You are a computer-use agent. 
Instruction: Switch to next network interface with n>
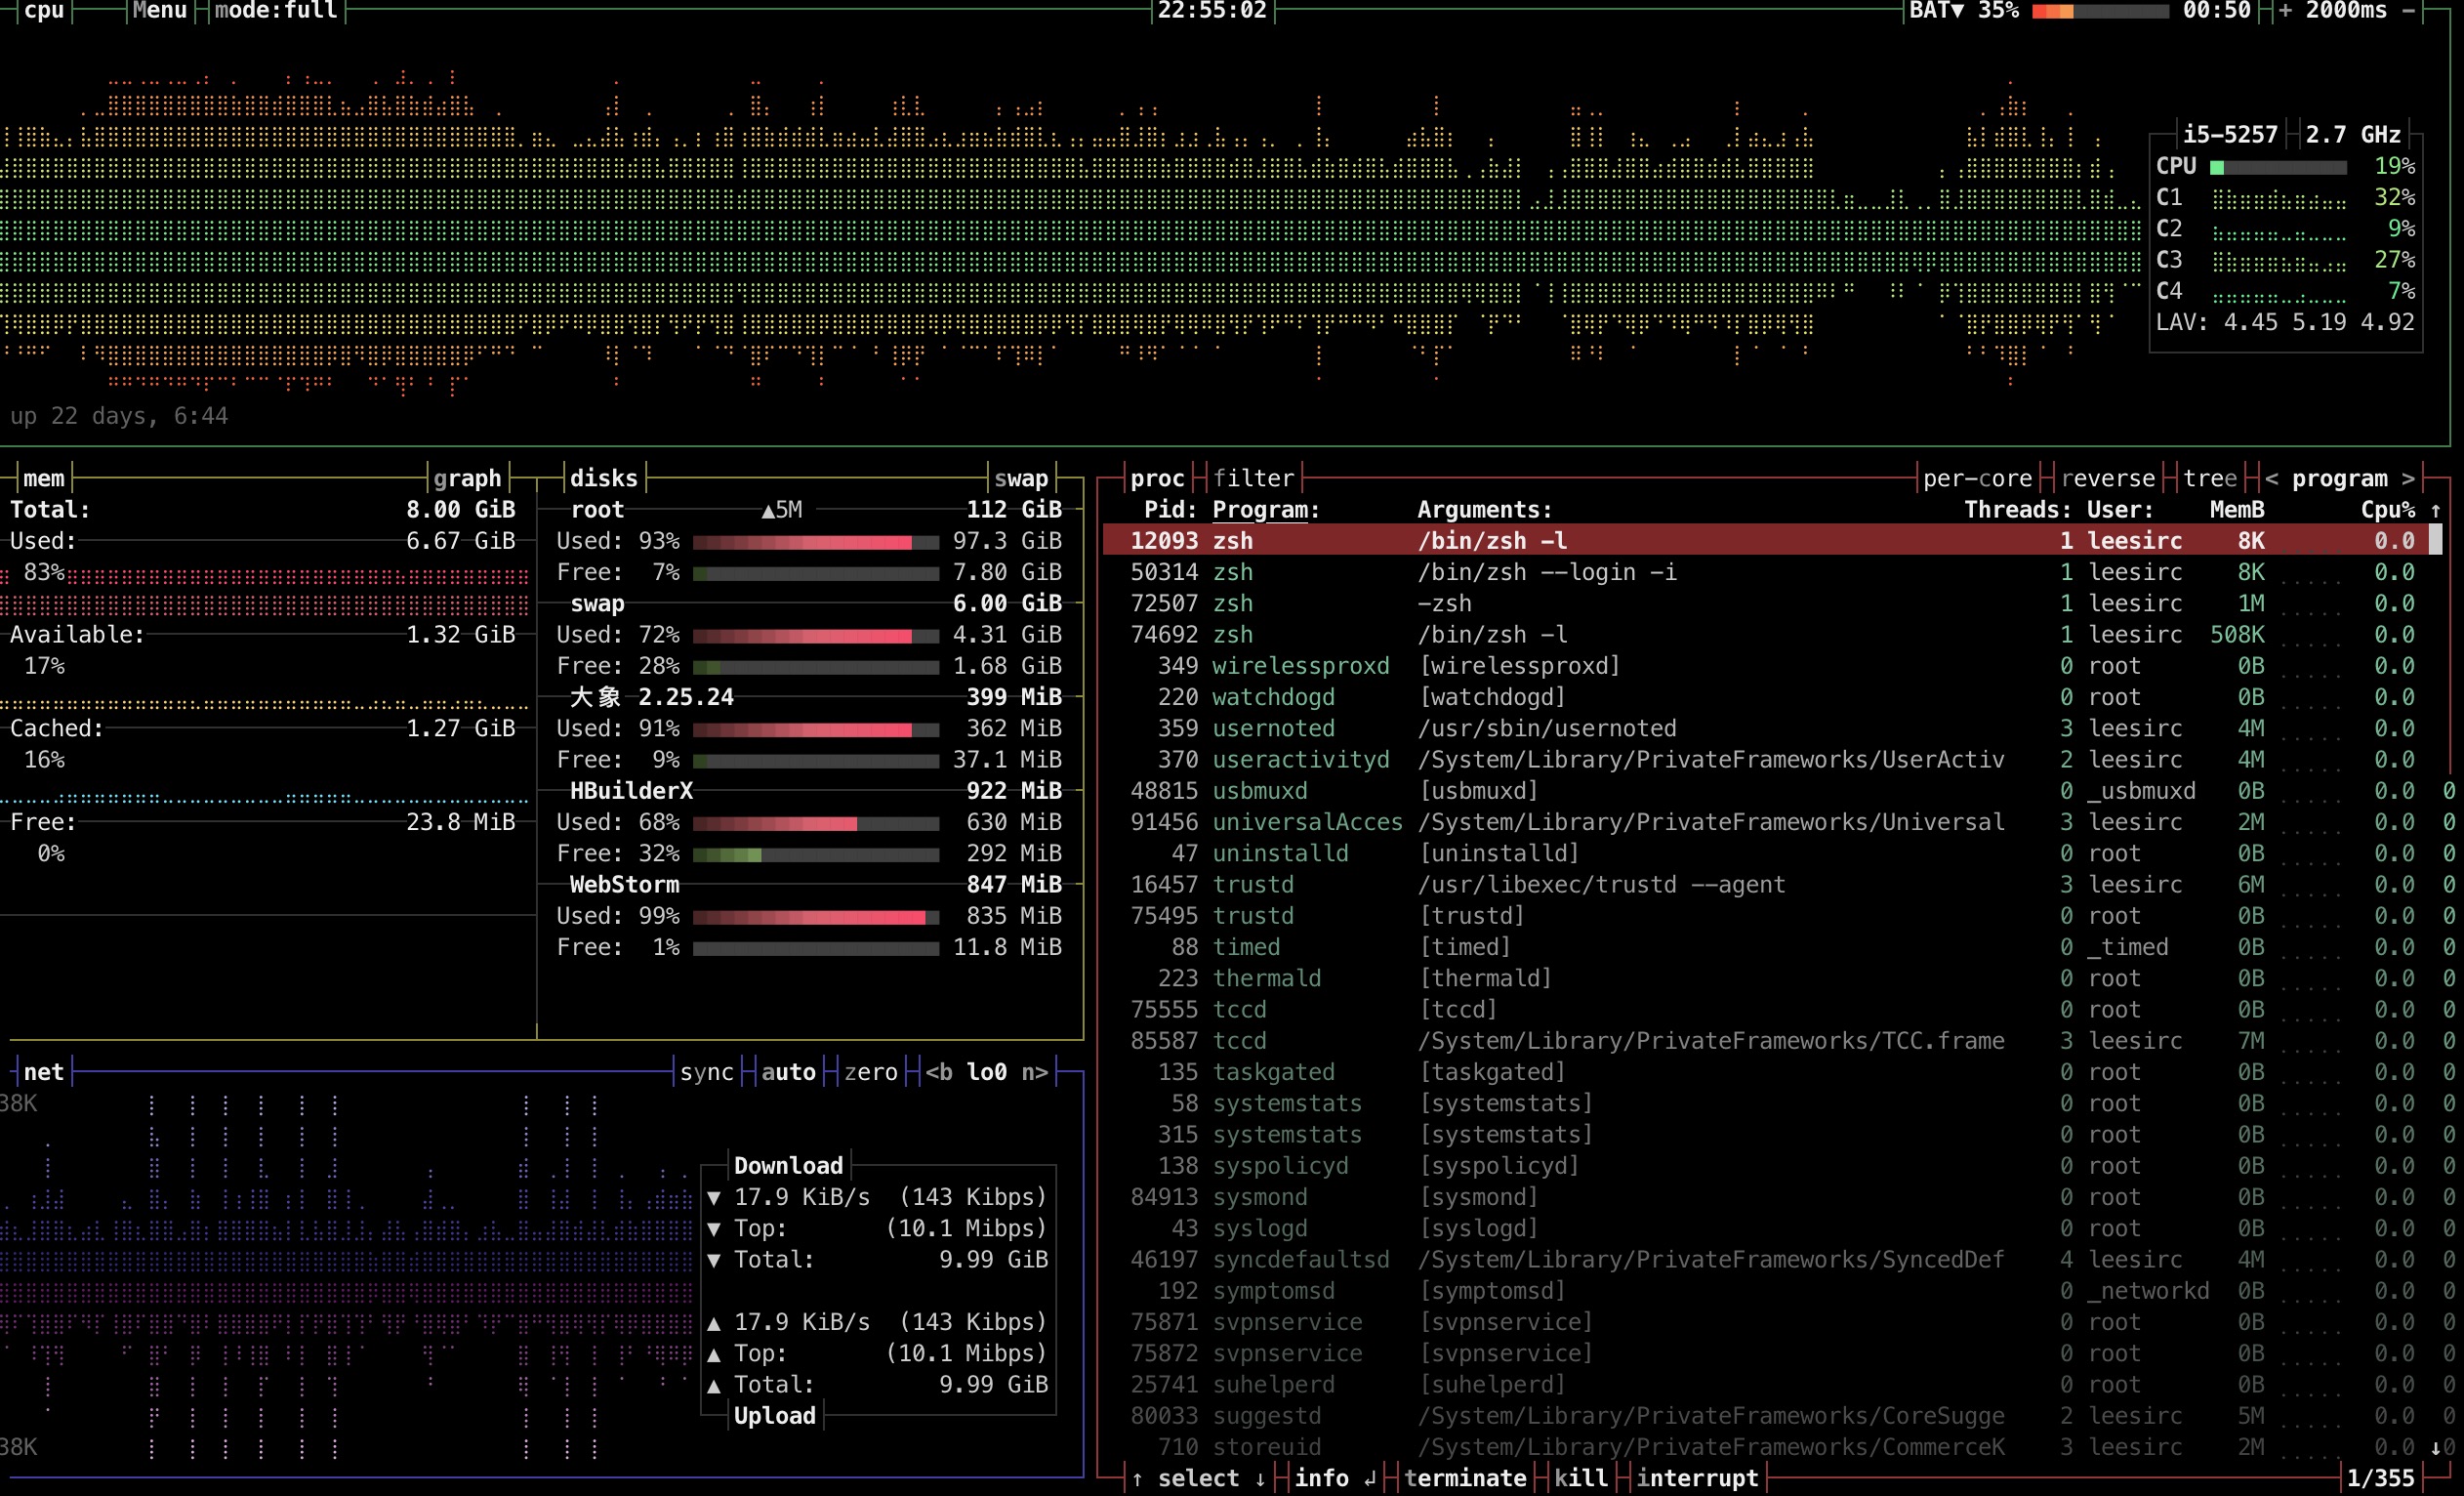click(1034, 1072)
